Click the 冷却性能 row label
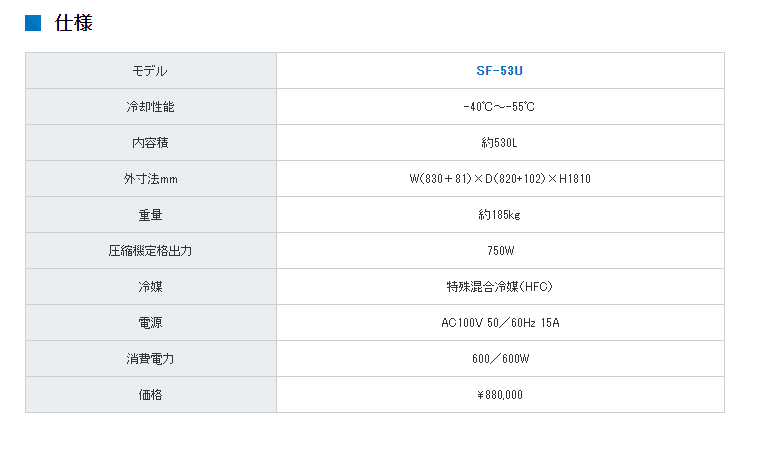The height and width of the screenshot is (451, 775). coord(150,107)
